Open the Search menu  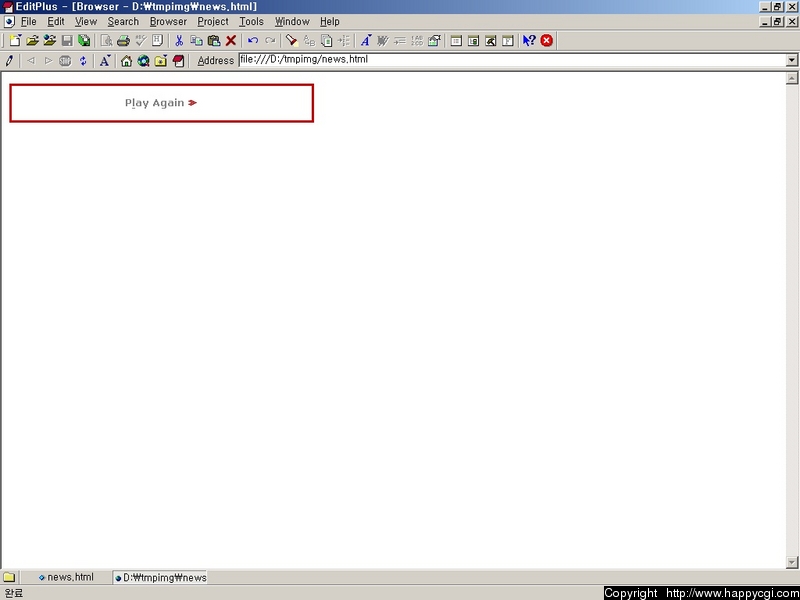123,21
